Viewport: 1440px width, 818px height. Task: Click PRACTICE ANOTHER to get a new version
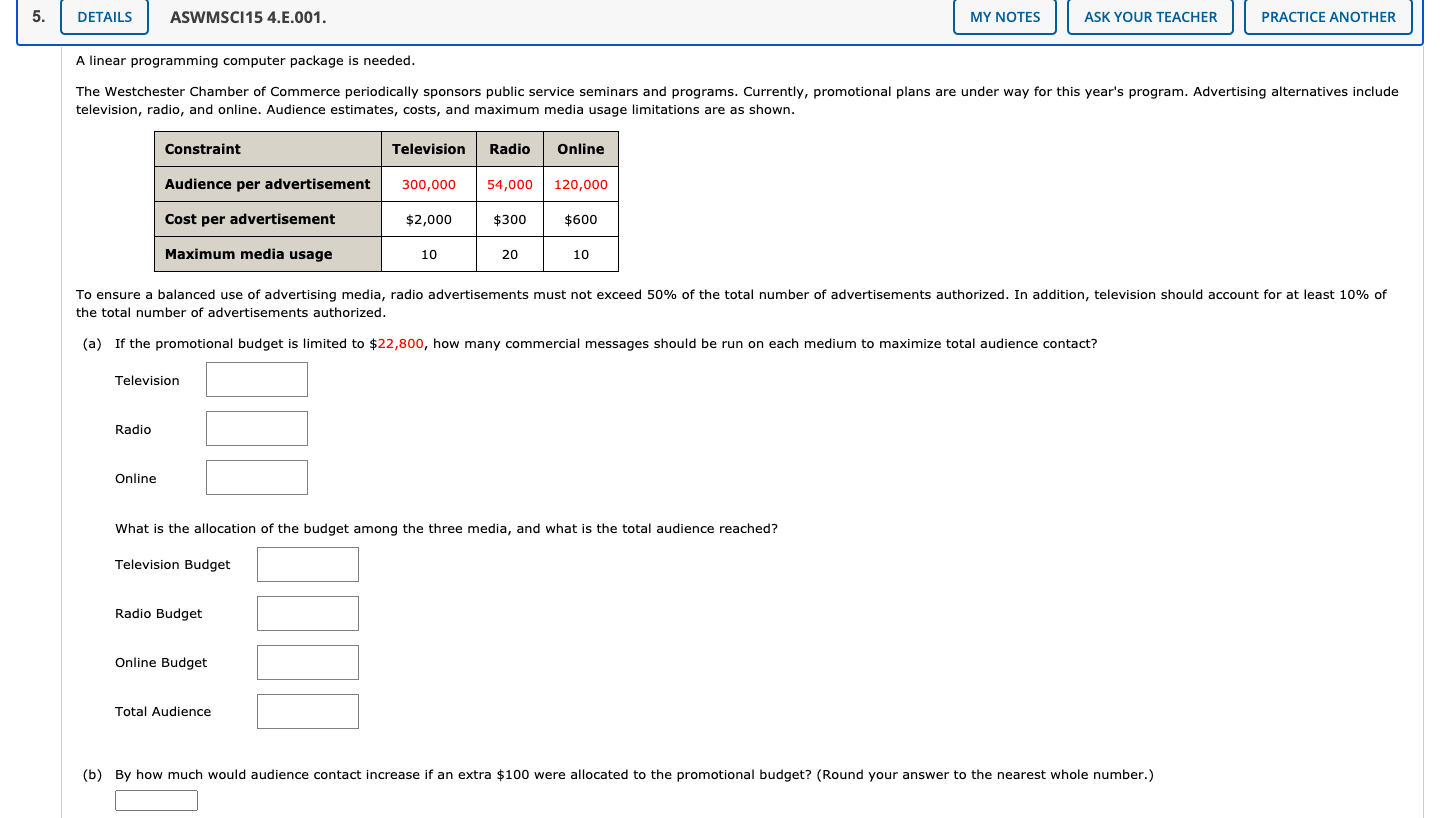[1327, 16]
